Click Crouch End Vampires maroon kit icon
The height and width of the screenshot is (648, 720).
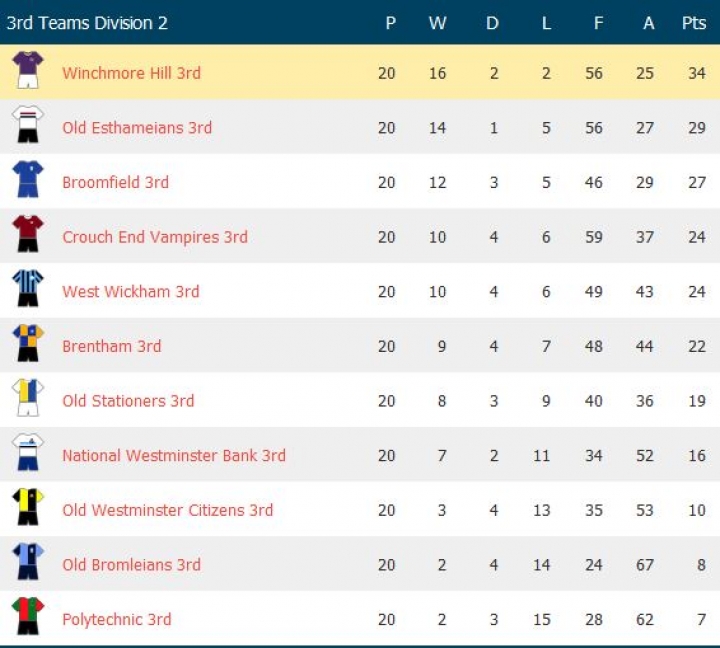(28, 234)
